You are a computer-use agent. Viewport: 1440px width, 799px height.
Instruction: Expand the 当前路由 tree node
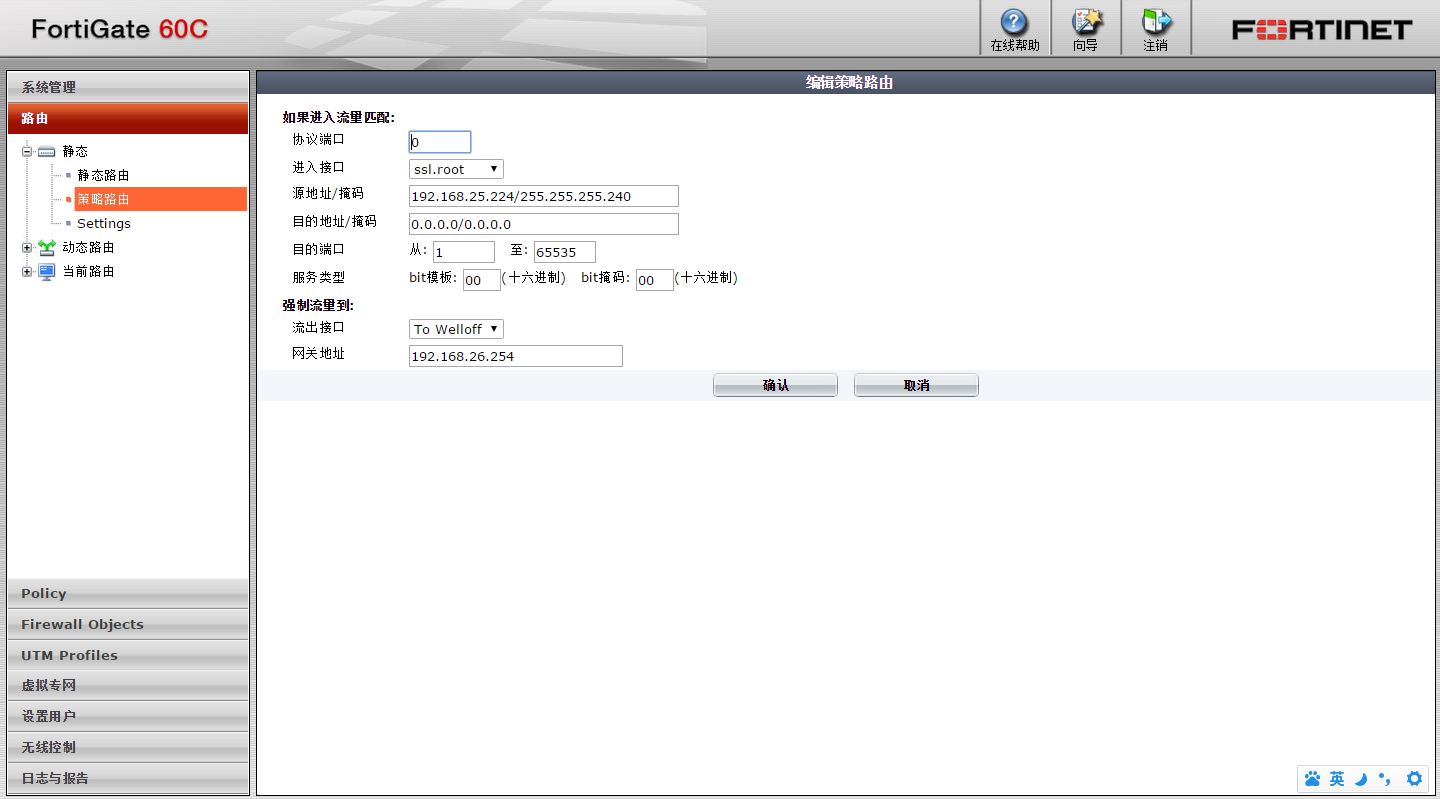(x=27, y=271)
